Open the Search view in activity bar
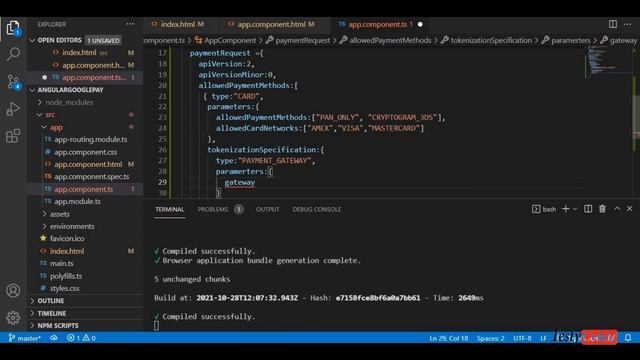 pyautogui.click(x=13, y=54)
